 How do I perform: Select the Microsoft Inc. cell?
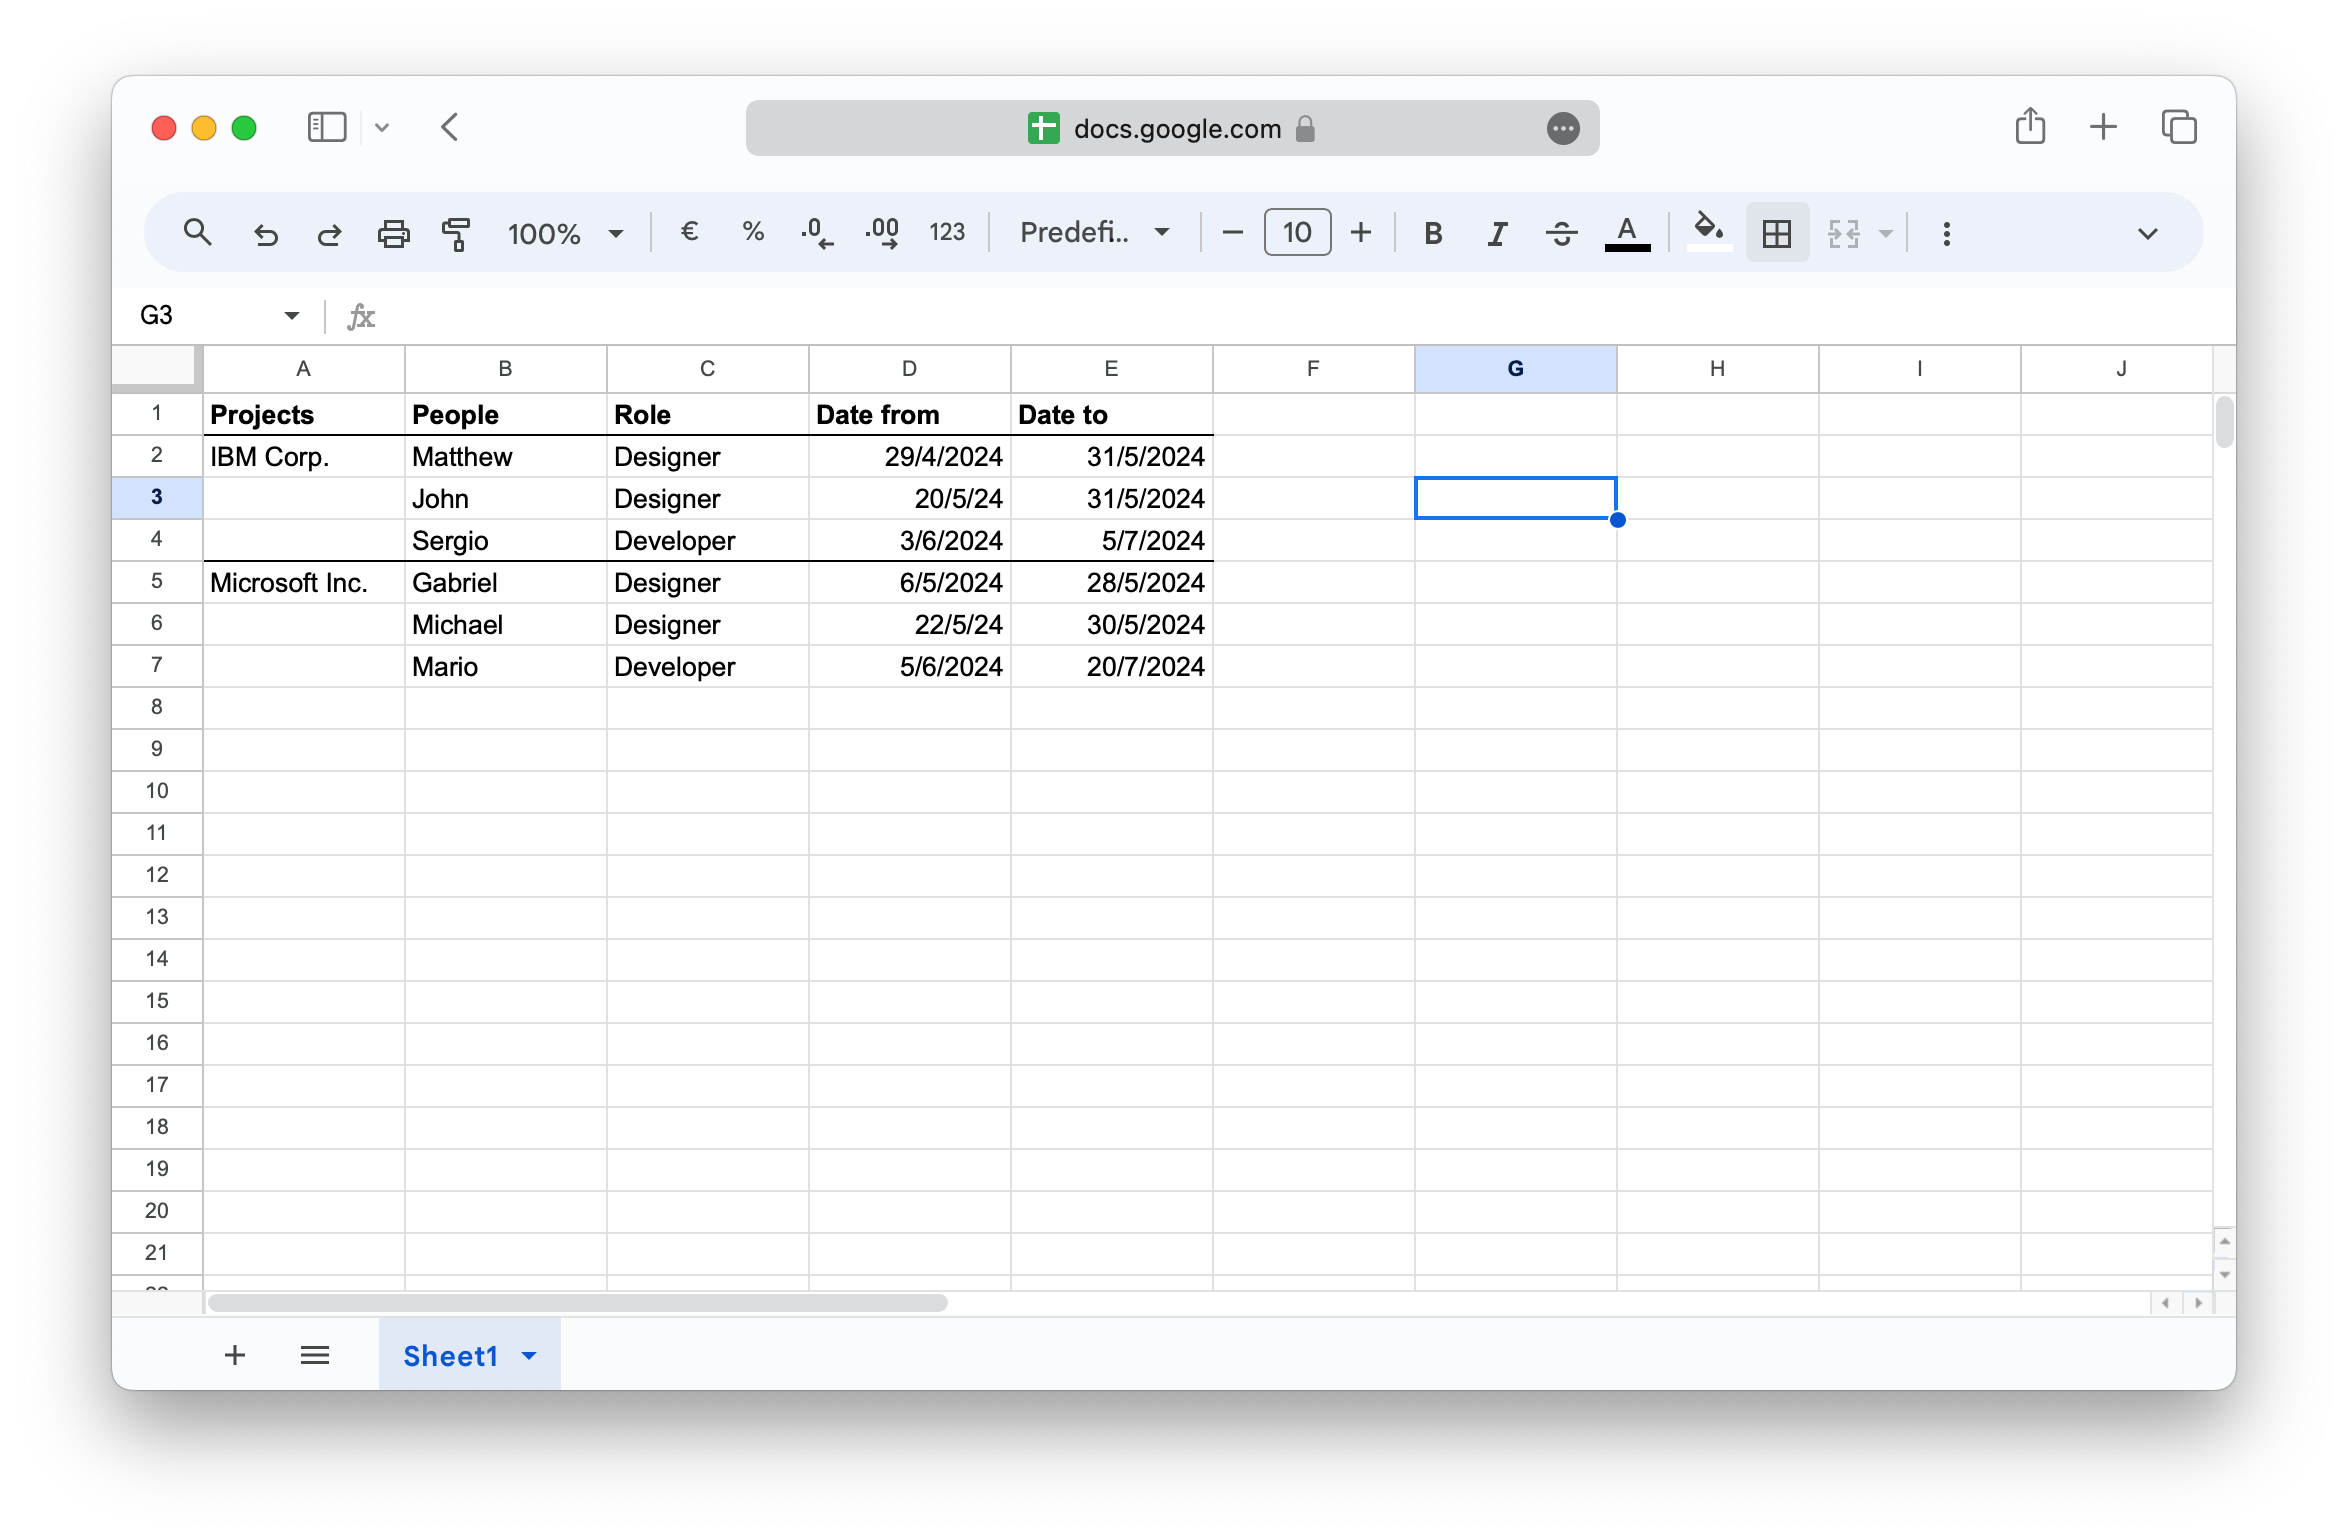(304, 582)
